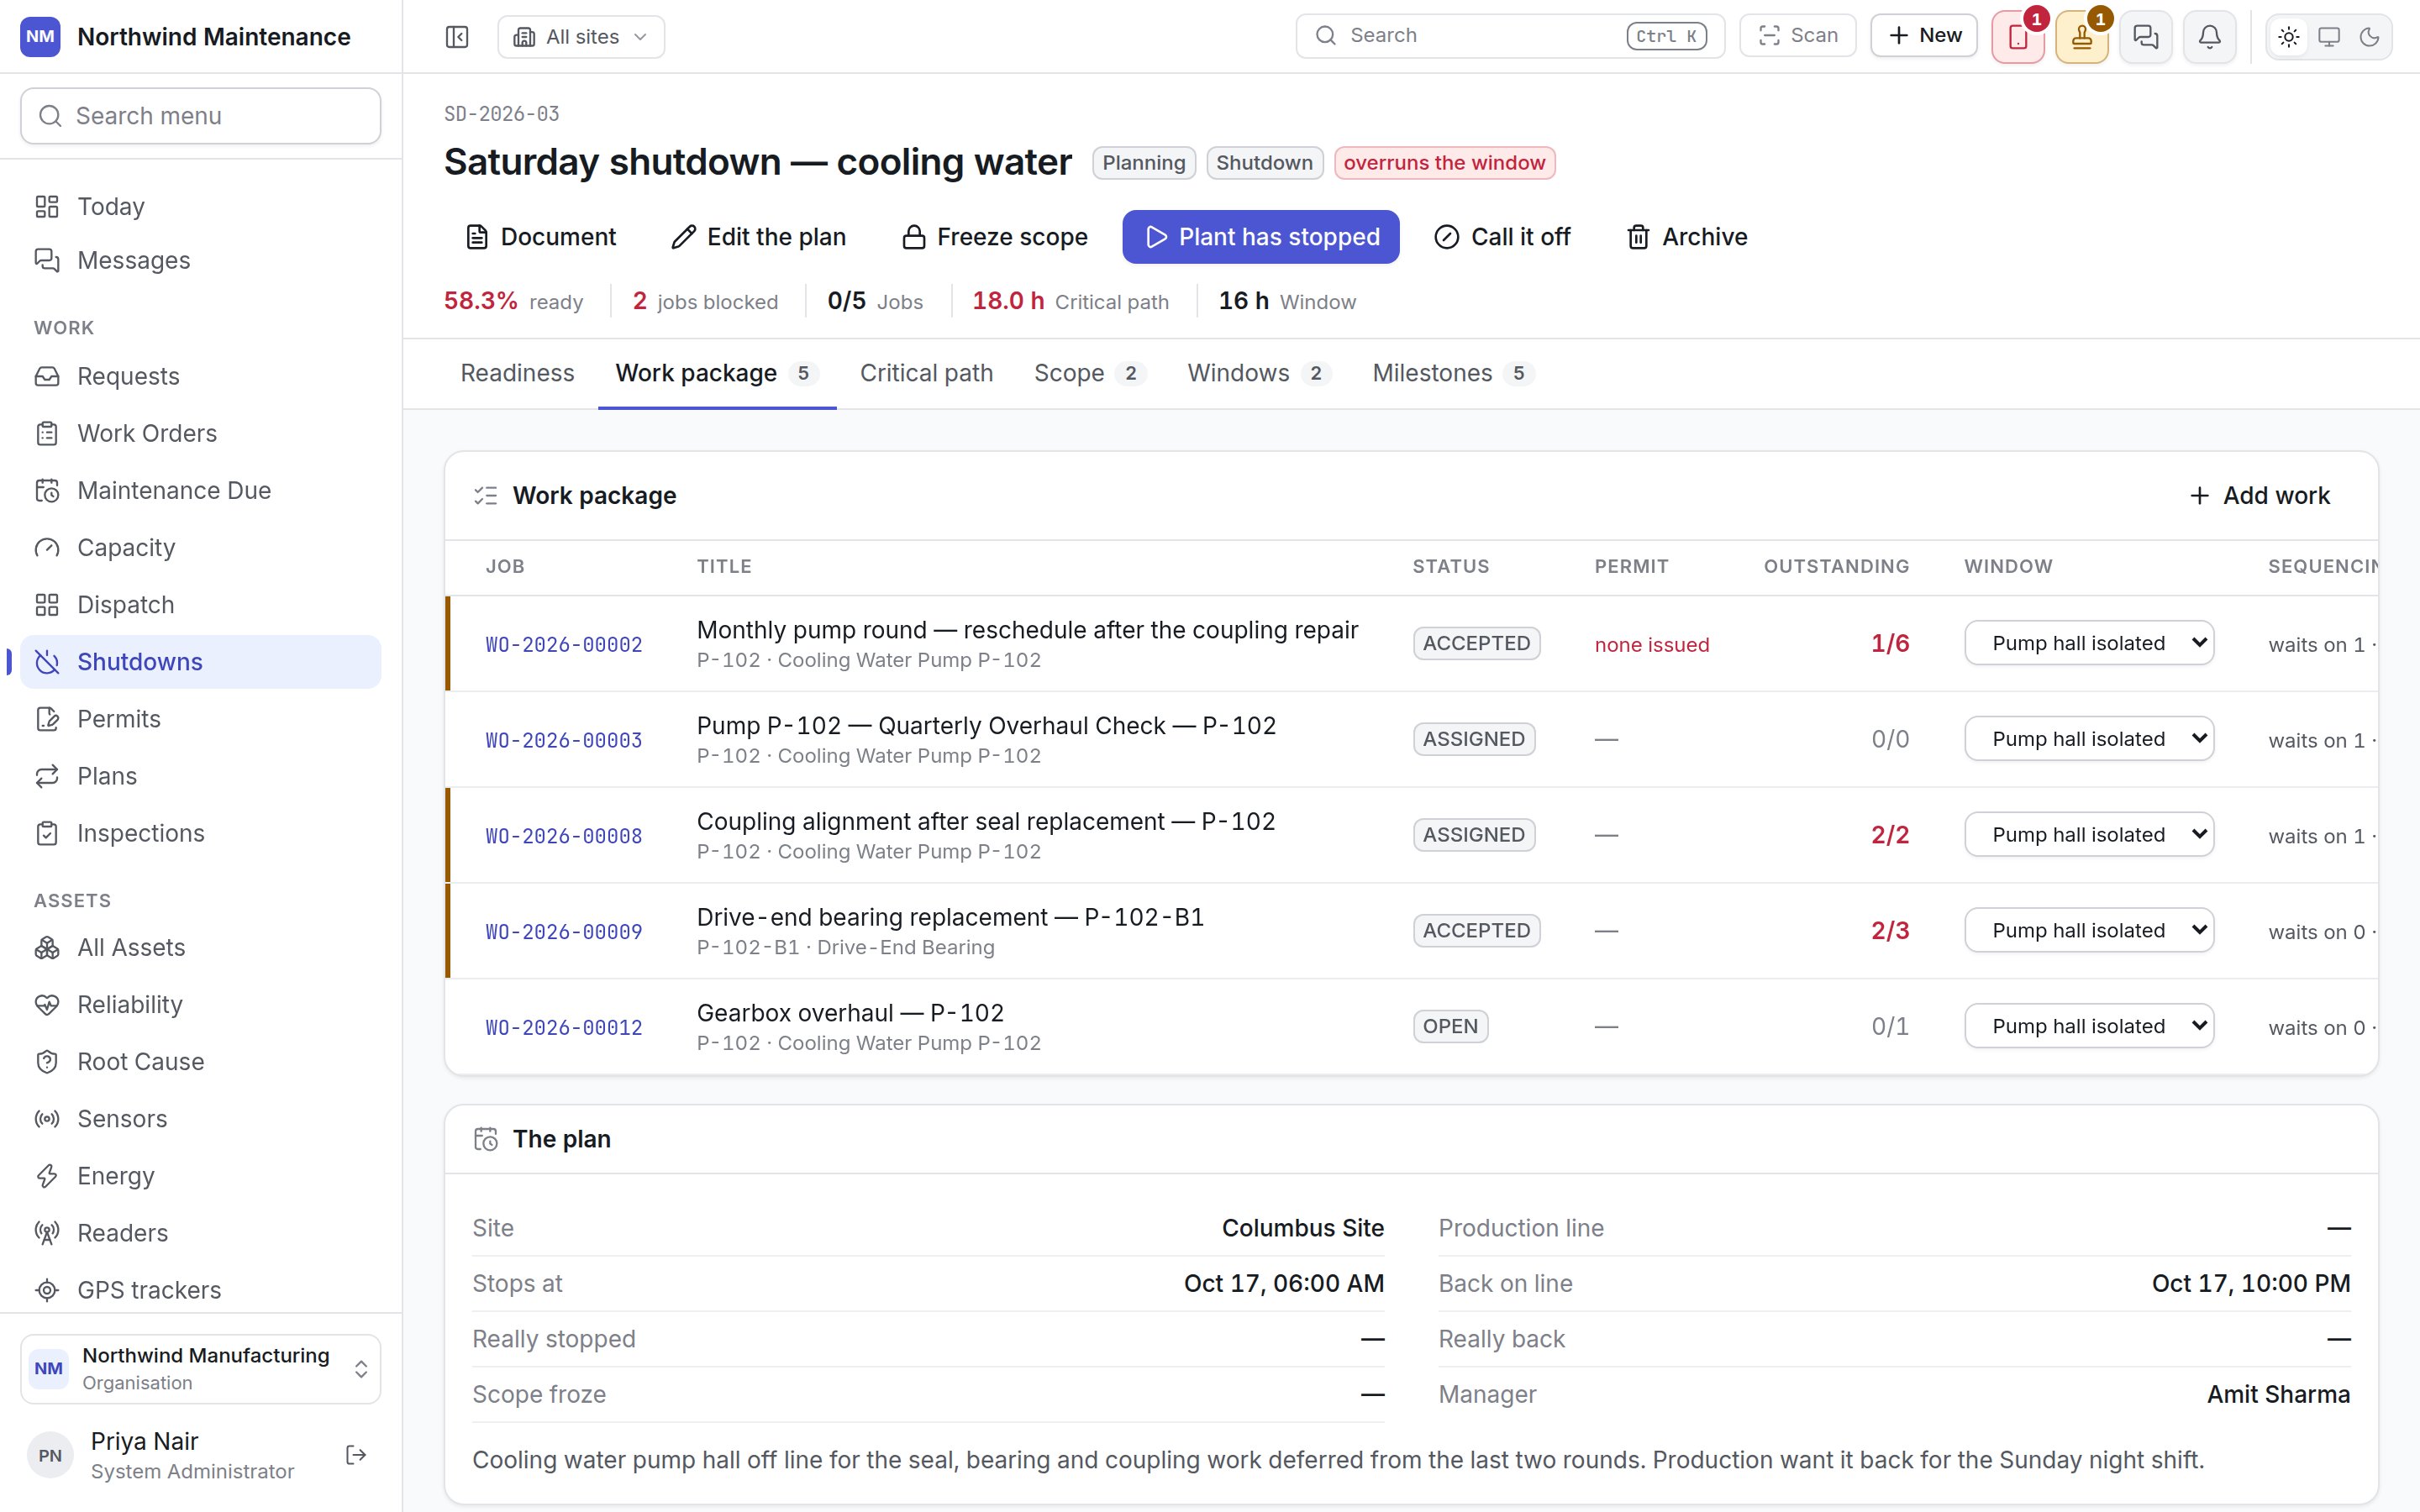Go to Permits in sidebar
The width and height of the screenshot is (2420, 1512).
pyautogui.click(x=201, y=719)
